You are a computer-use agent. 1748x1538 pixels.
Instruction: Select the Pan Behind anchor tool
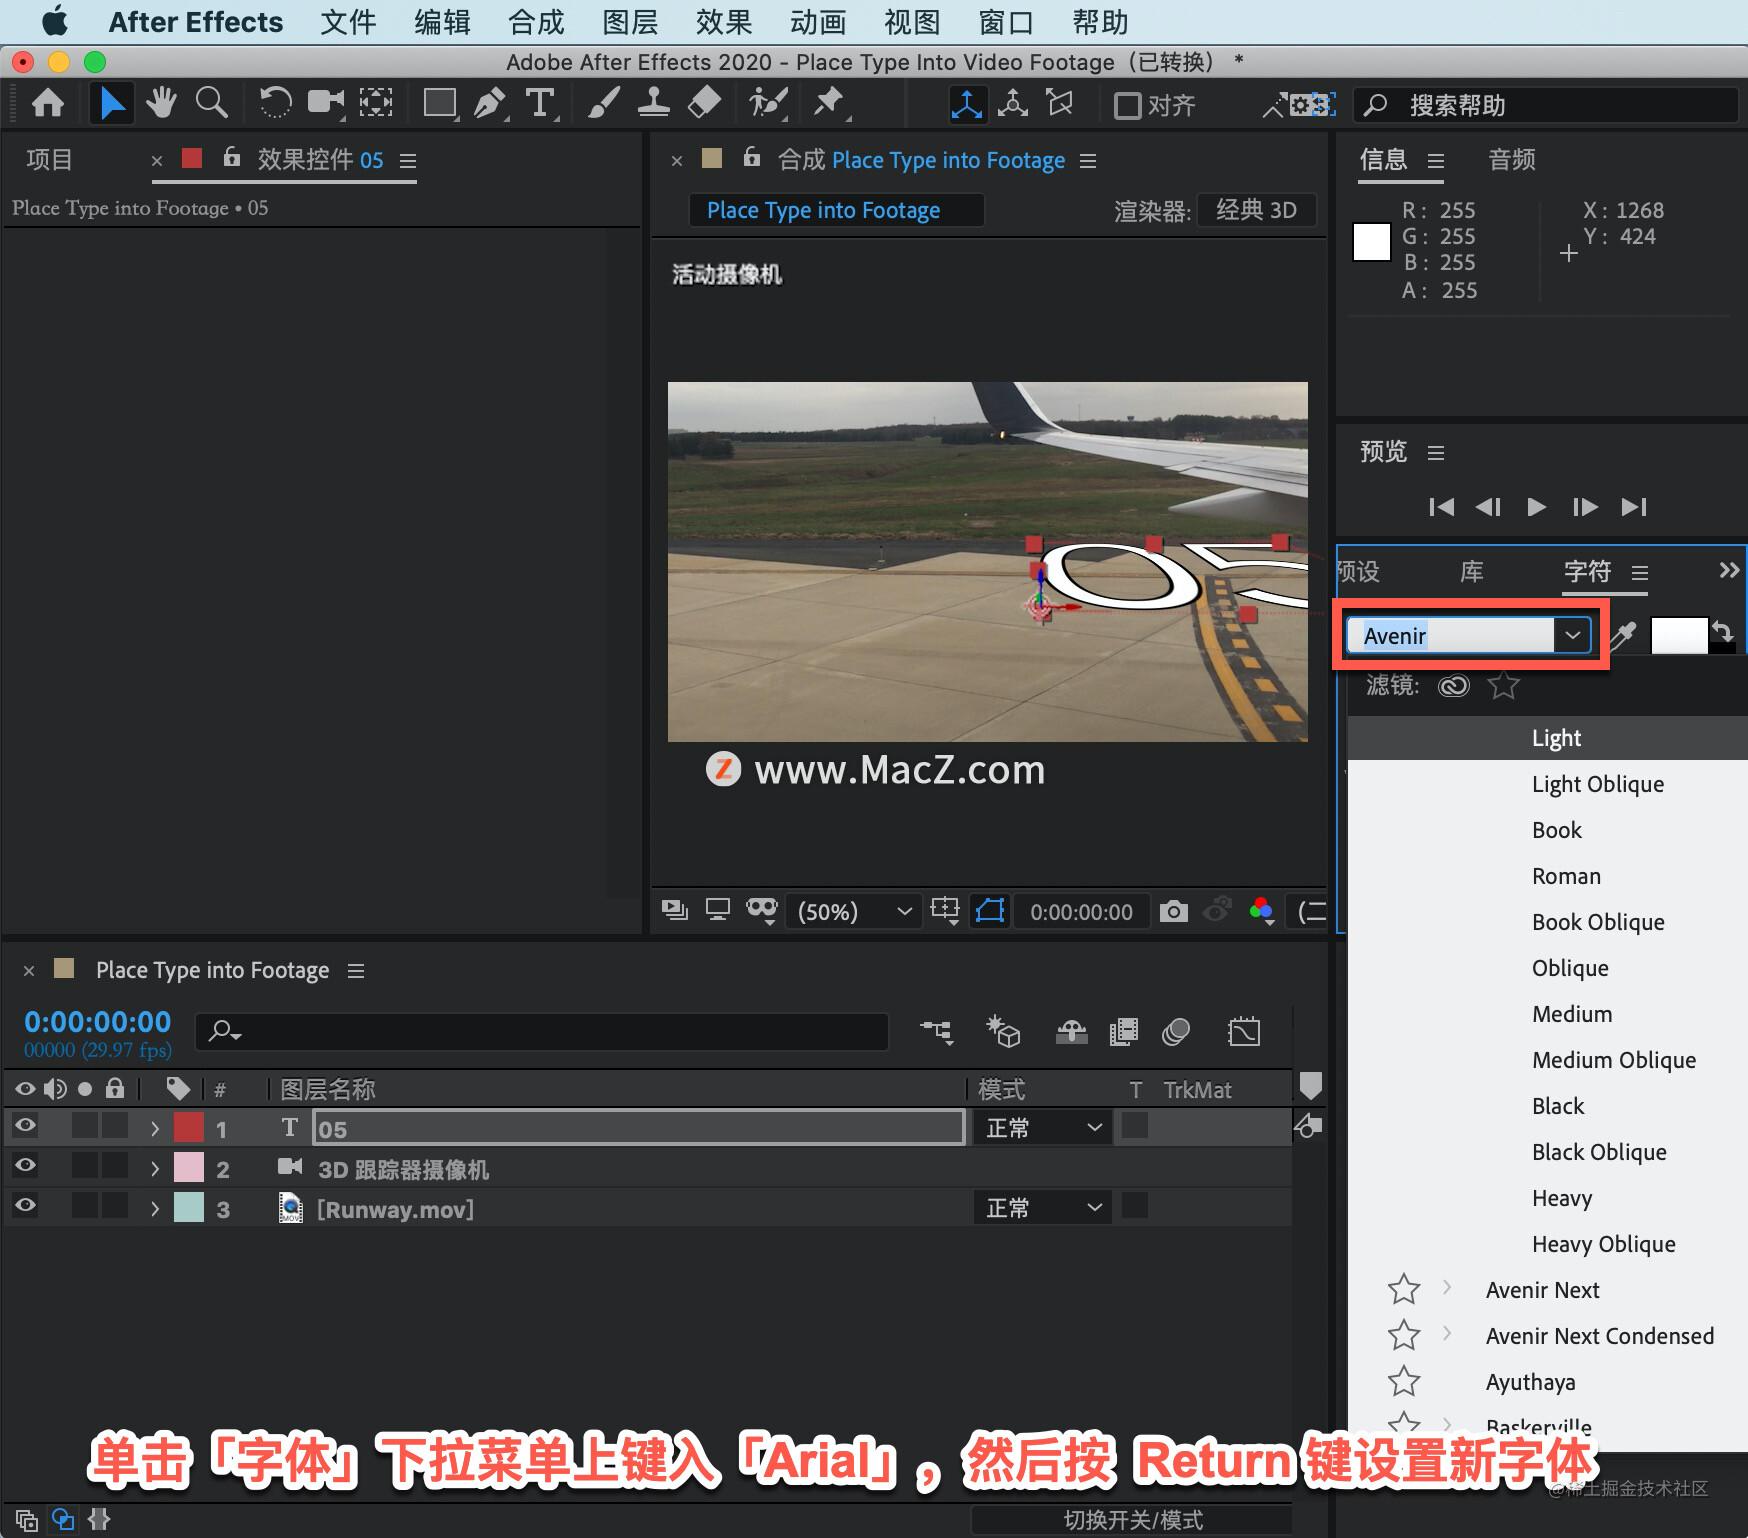pos(377,104)
